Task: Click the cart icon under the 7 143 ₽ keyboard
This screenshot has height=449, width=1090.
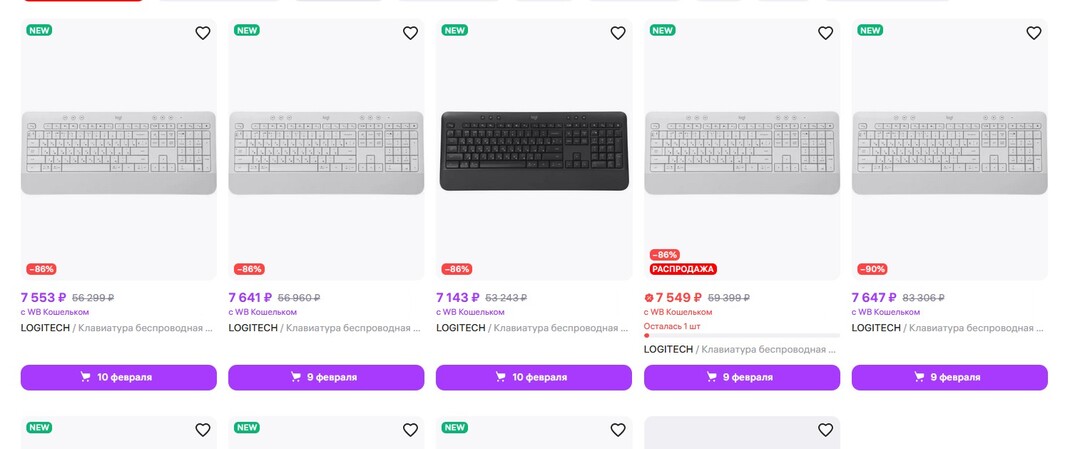Action: tap(502, 377)
